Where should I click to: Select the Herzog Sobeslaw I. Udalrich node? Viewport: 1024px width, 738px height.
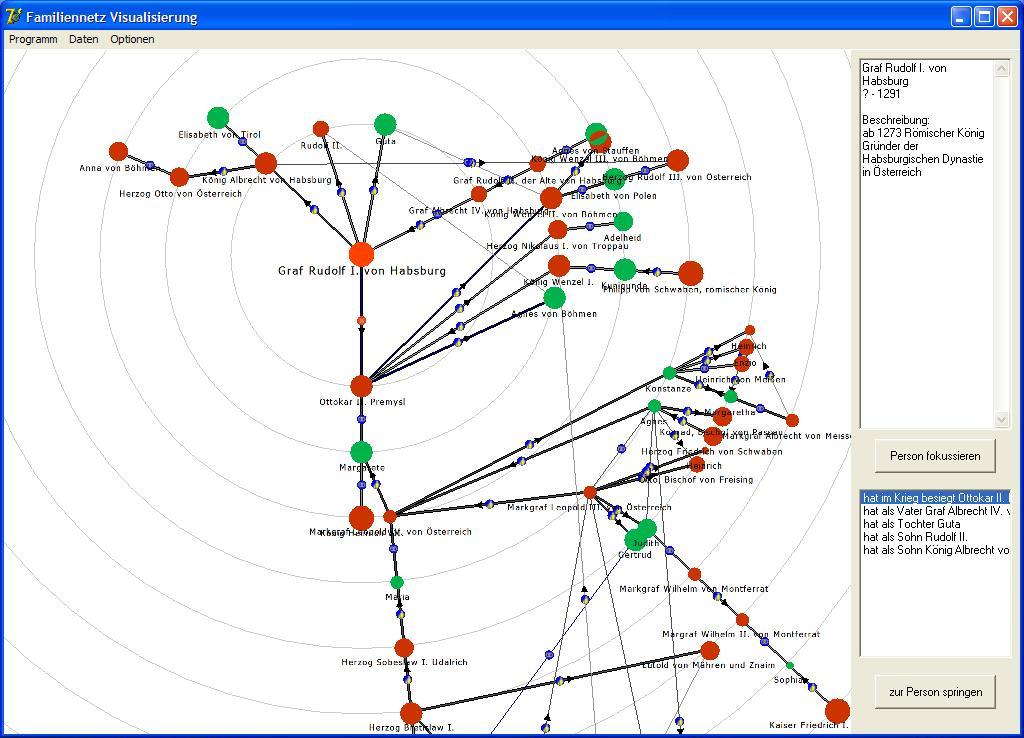click(x=404, y=648)
